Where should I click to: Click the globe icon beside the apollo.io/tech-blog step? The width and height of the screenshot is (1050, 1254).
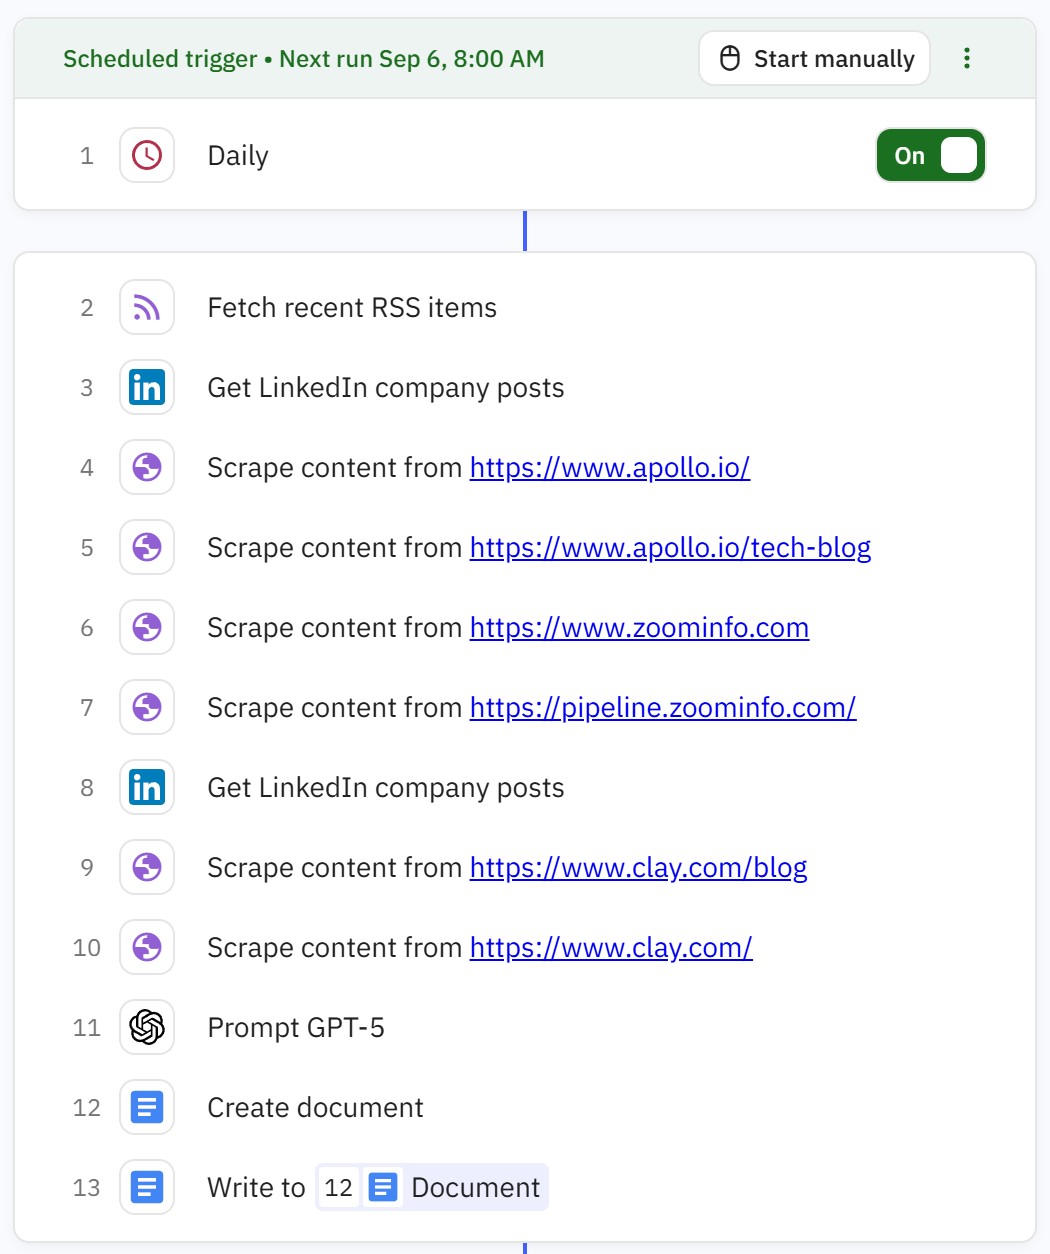147,547
